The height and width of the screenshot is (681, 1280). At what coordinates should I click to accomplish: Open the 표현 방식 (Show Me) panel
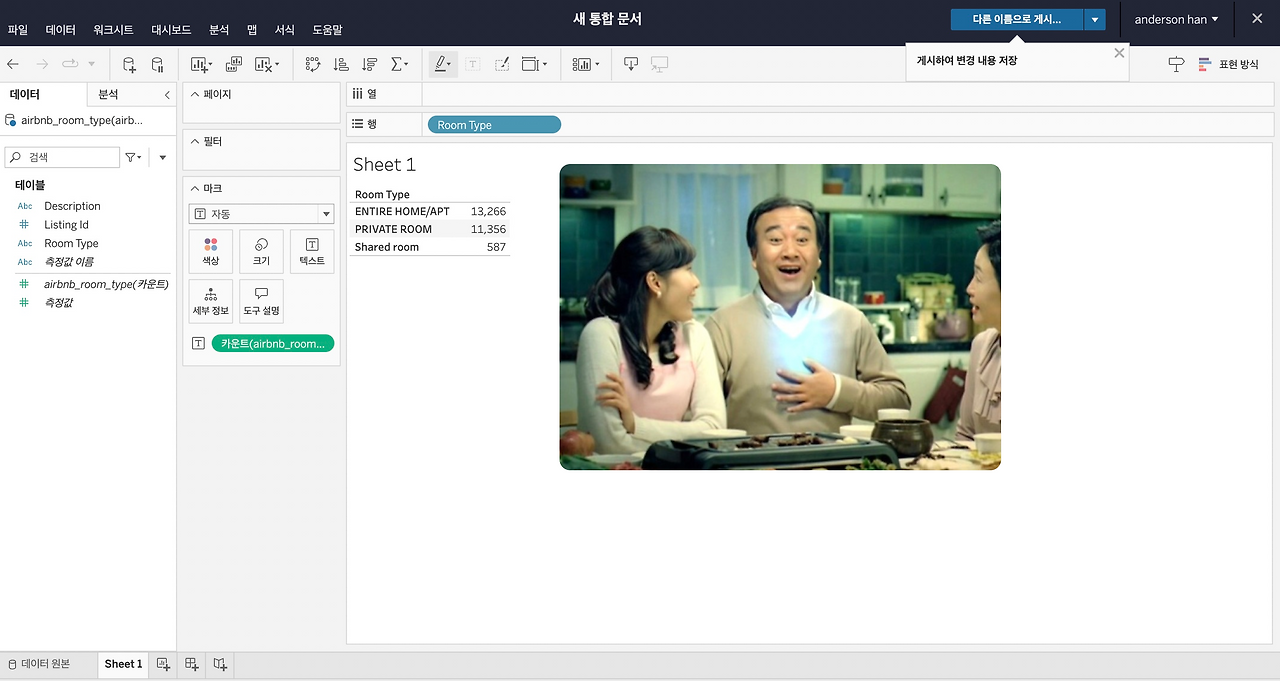(x=1228, y=64)
